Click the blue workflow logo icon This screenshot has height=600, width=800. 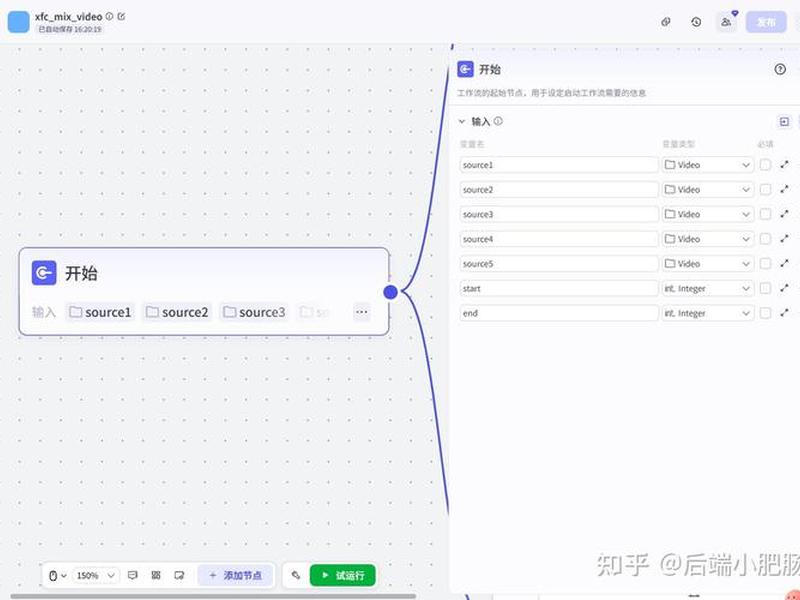click(x=18, y=22)
